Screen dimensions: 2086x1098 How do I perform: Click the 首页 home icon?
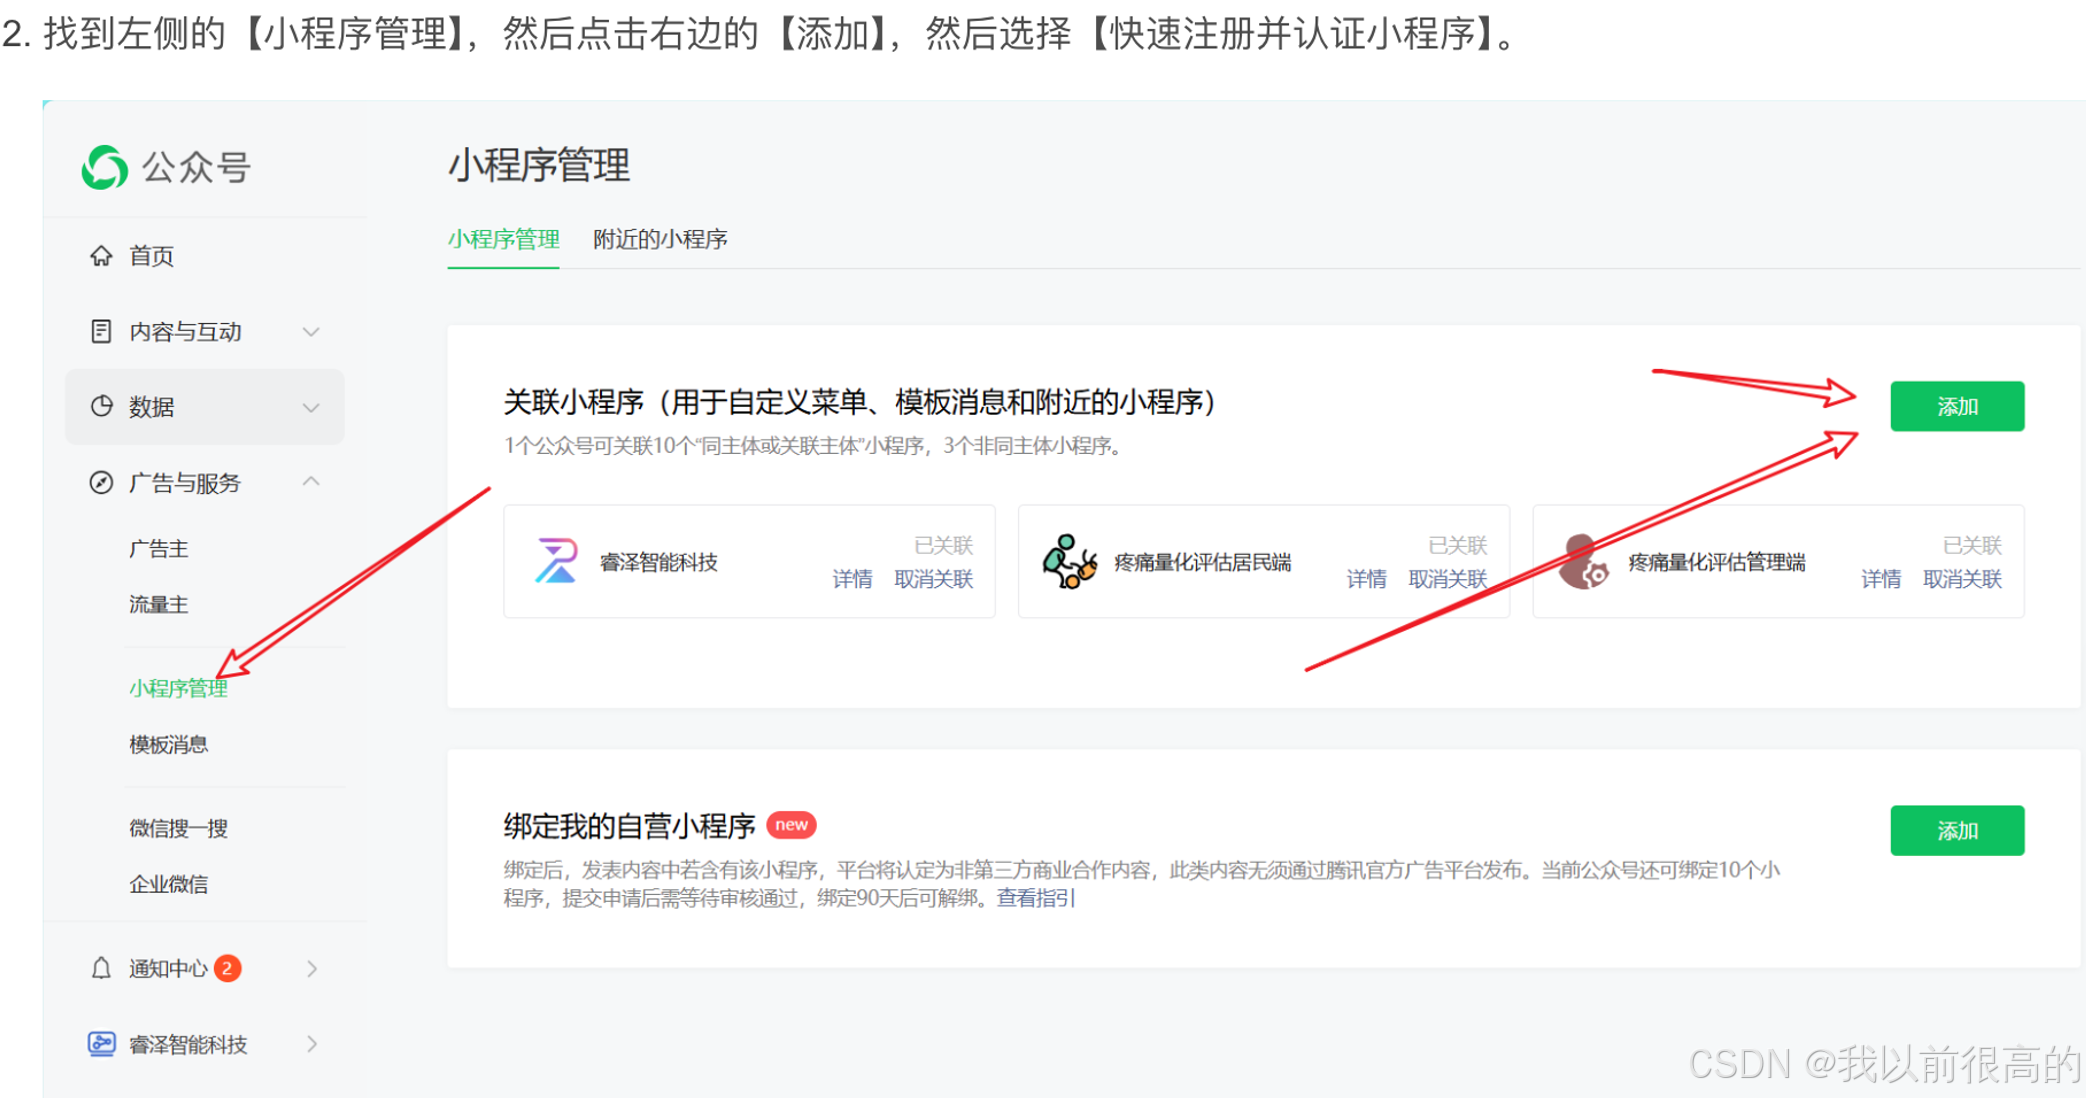tap(101, 256)
